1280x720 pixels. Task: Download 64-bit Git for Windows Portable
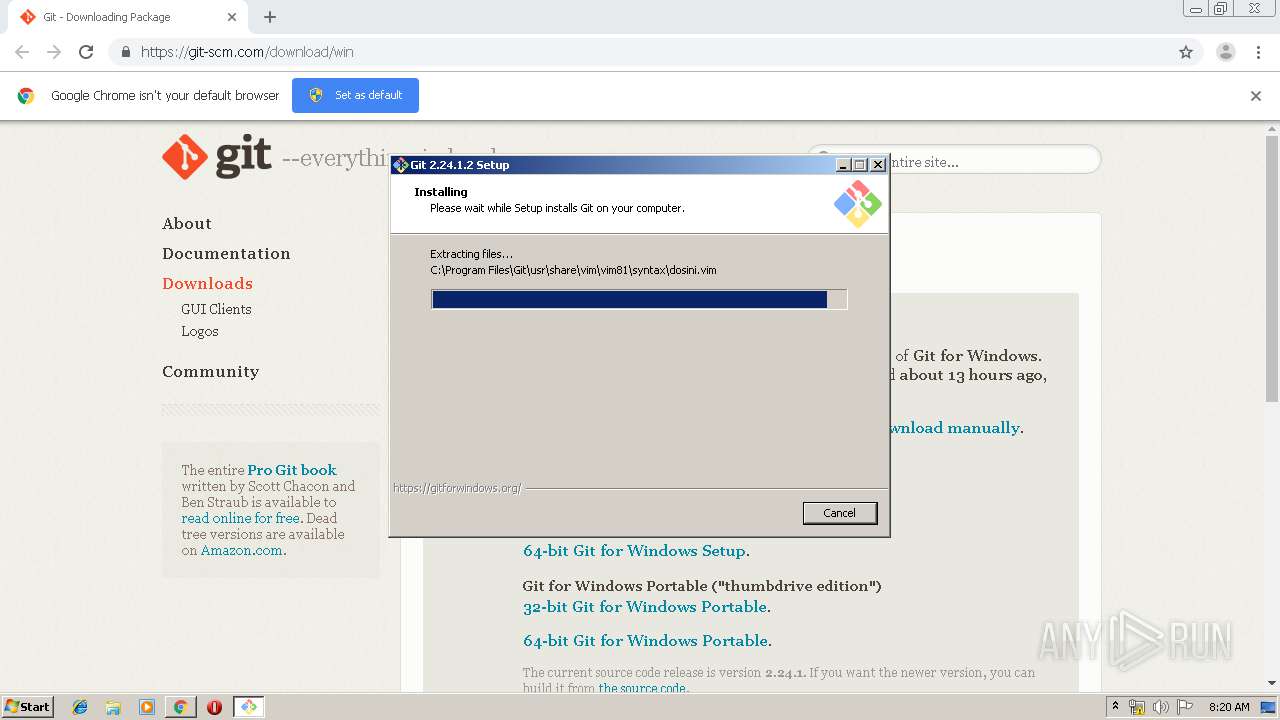pyautogui.click(x=645, y=641)
